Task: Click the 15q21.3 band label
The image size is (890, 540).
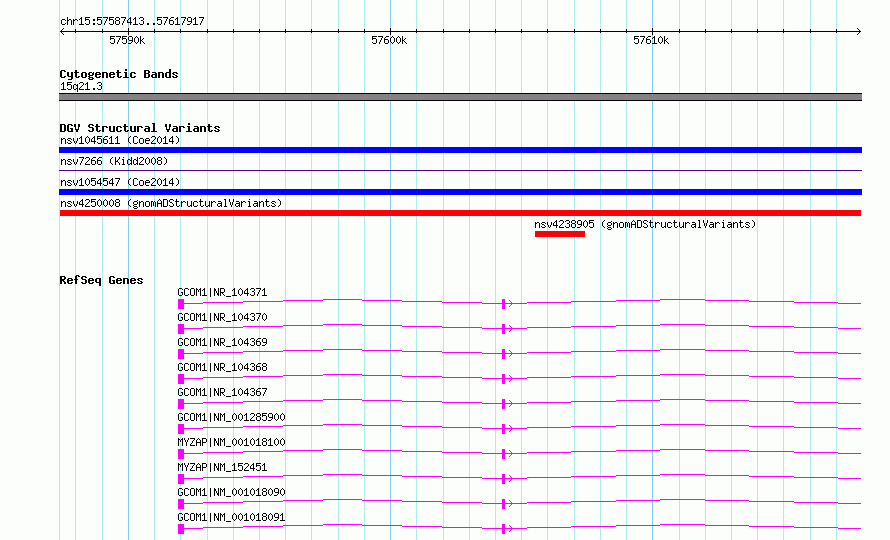Action: (81, 86)
